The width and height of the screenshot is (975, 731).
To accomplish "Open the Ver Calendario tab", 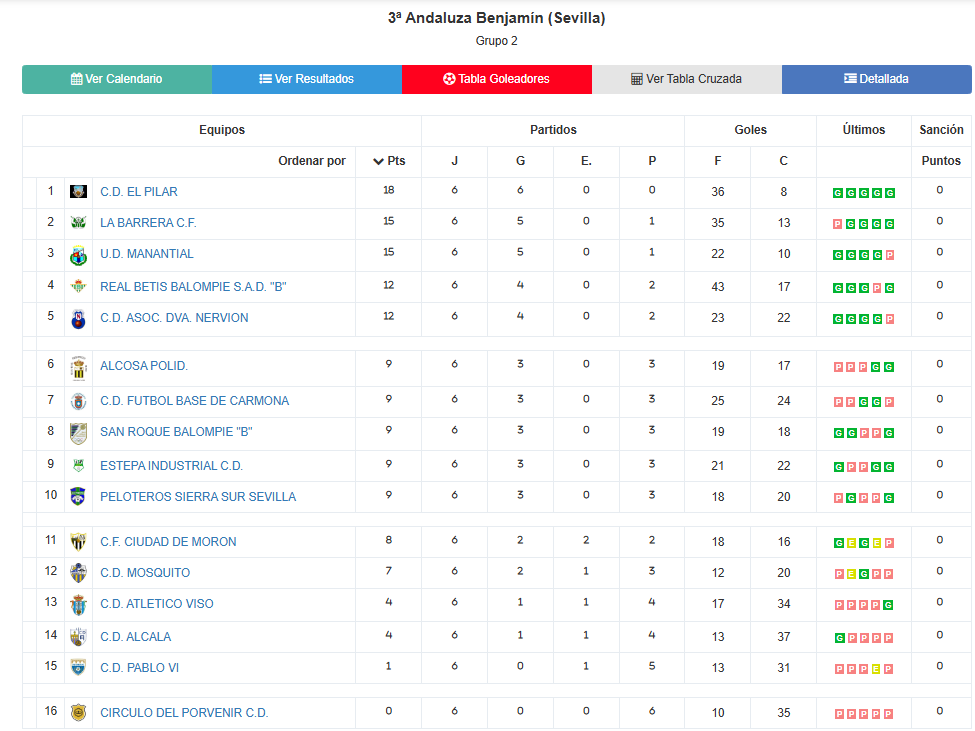I will point(117,79).
